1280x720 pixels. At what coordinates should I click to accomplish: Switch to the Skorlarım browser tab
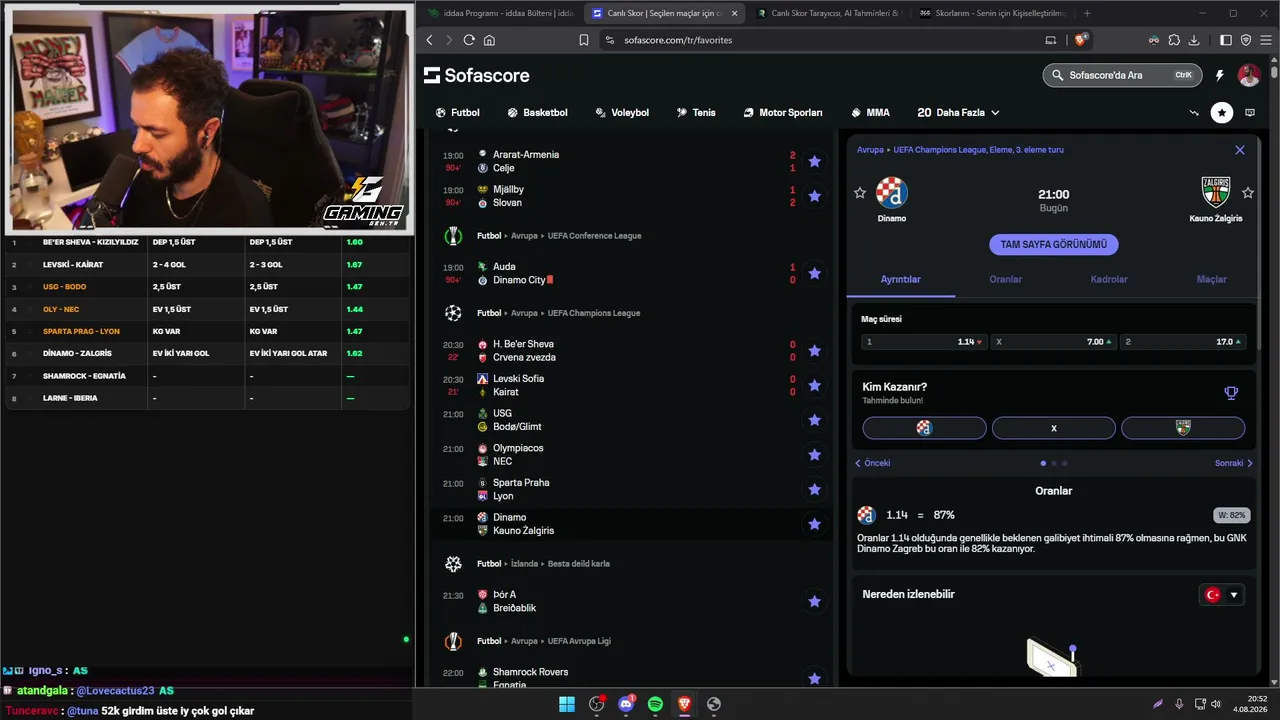(992, 13)
